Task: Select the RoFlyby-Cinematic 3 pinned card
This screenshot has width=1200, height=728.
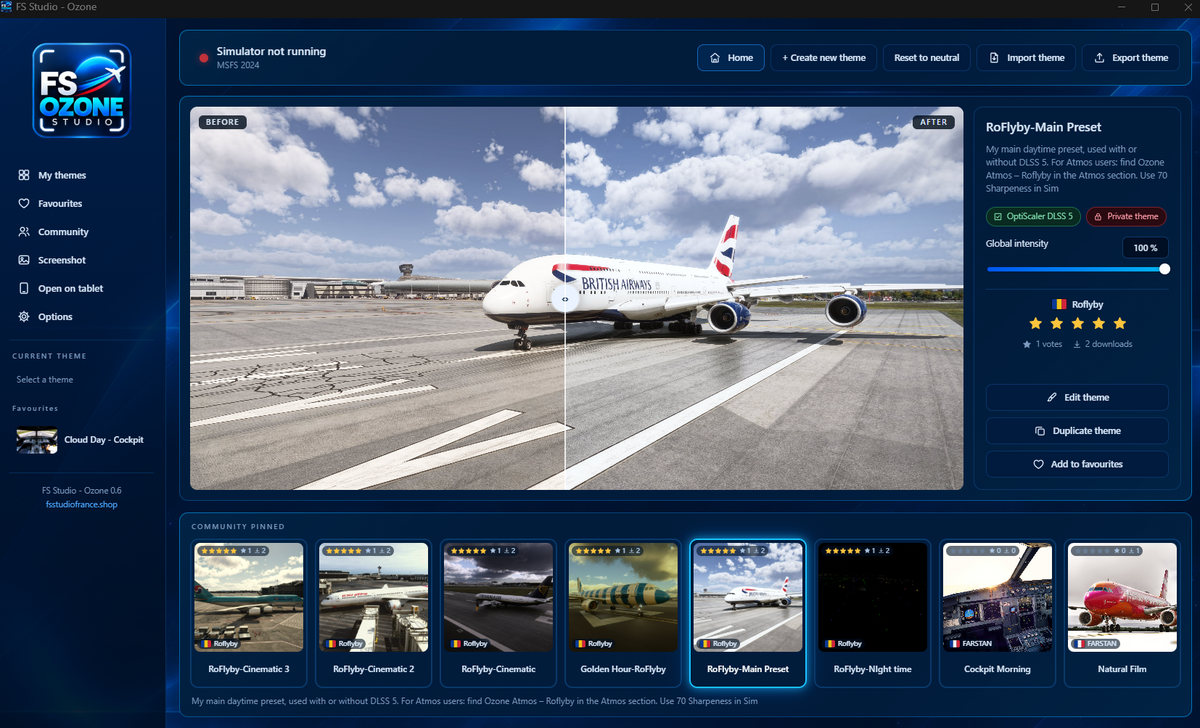Action: coord(249,614)
